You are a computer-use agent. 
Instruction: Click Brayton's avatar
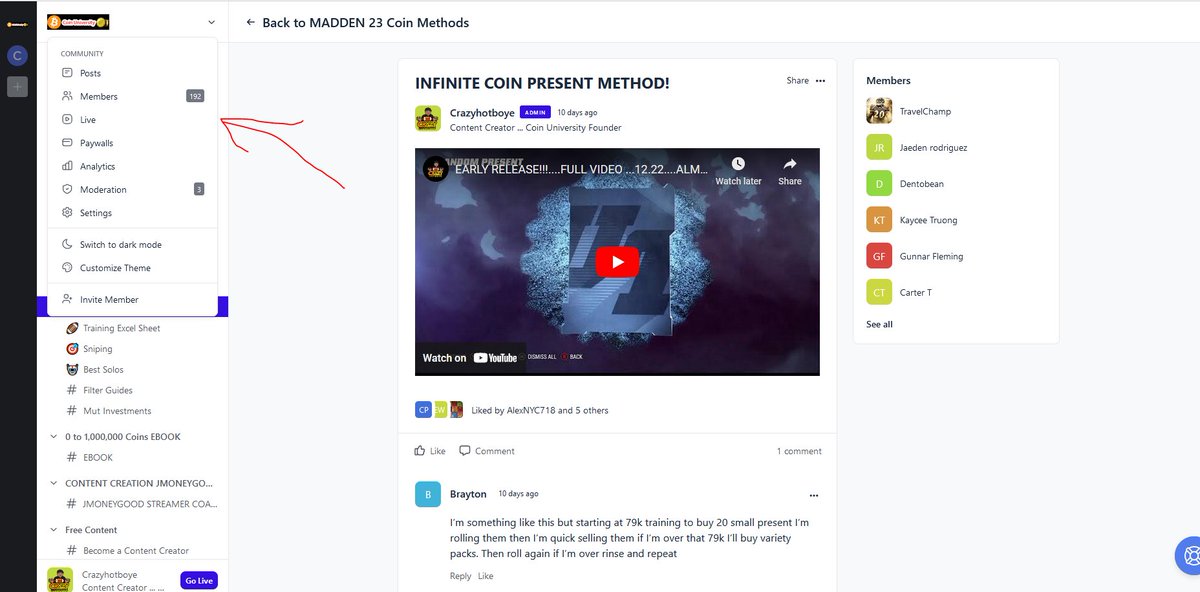[x=427, y=494]
